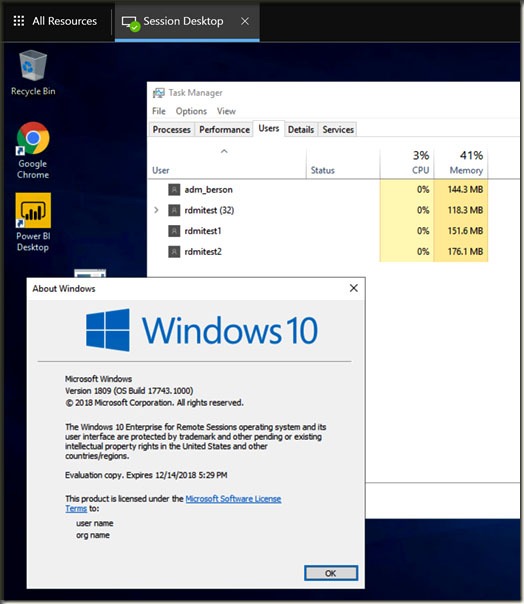This screenshot has height=604, width=524.
Task: Close the About Windows dialog
Action: 354,288
